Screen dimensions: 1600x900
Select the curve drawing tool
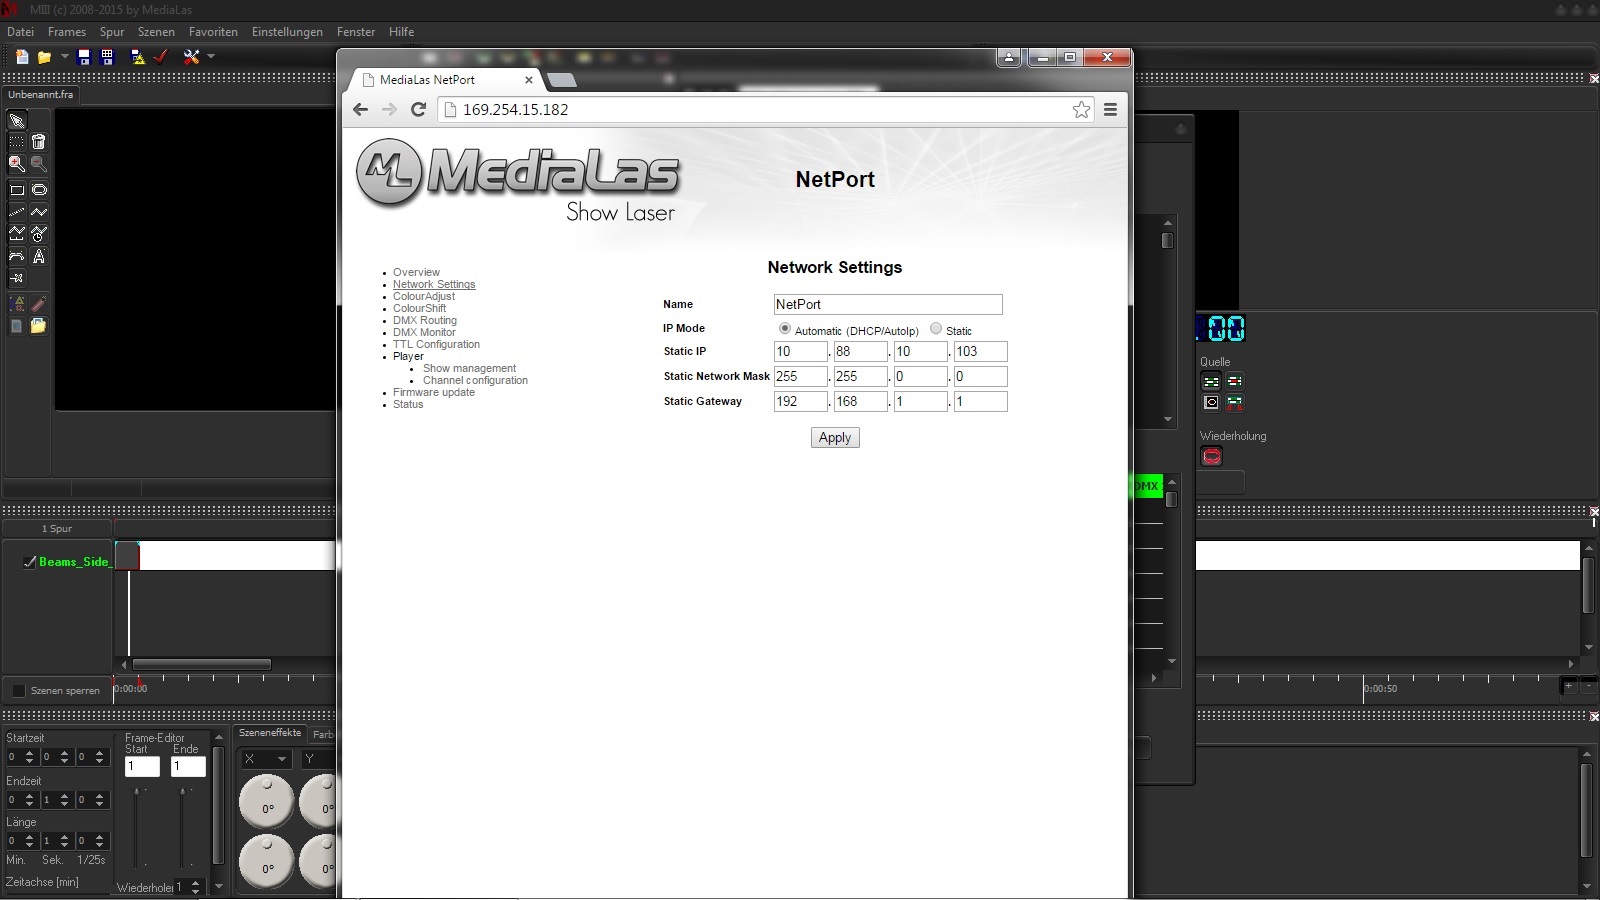(x=17, y=256)
